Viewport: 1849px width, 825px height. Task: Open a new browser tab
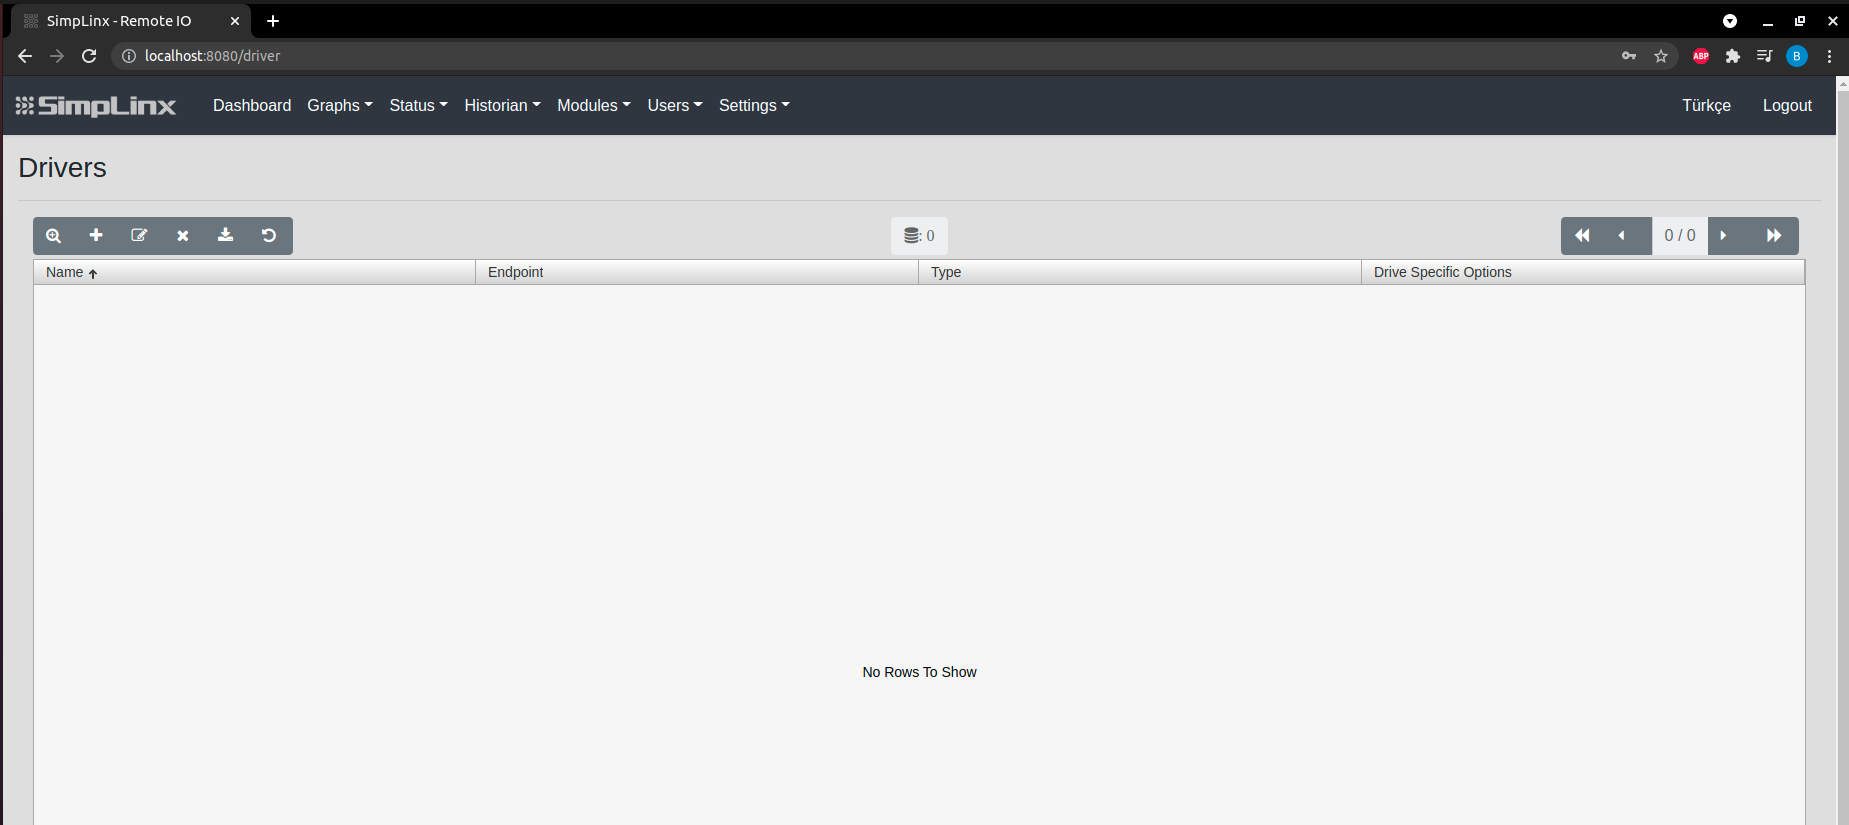coord(273,21)
